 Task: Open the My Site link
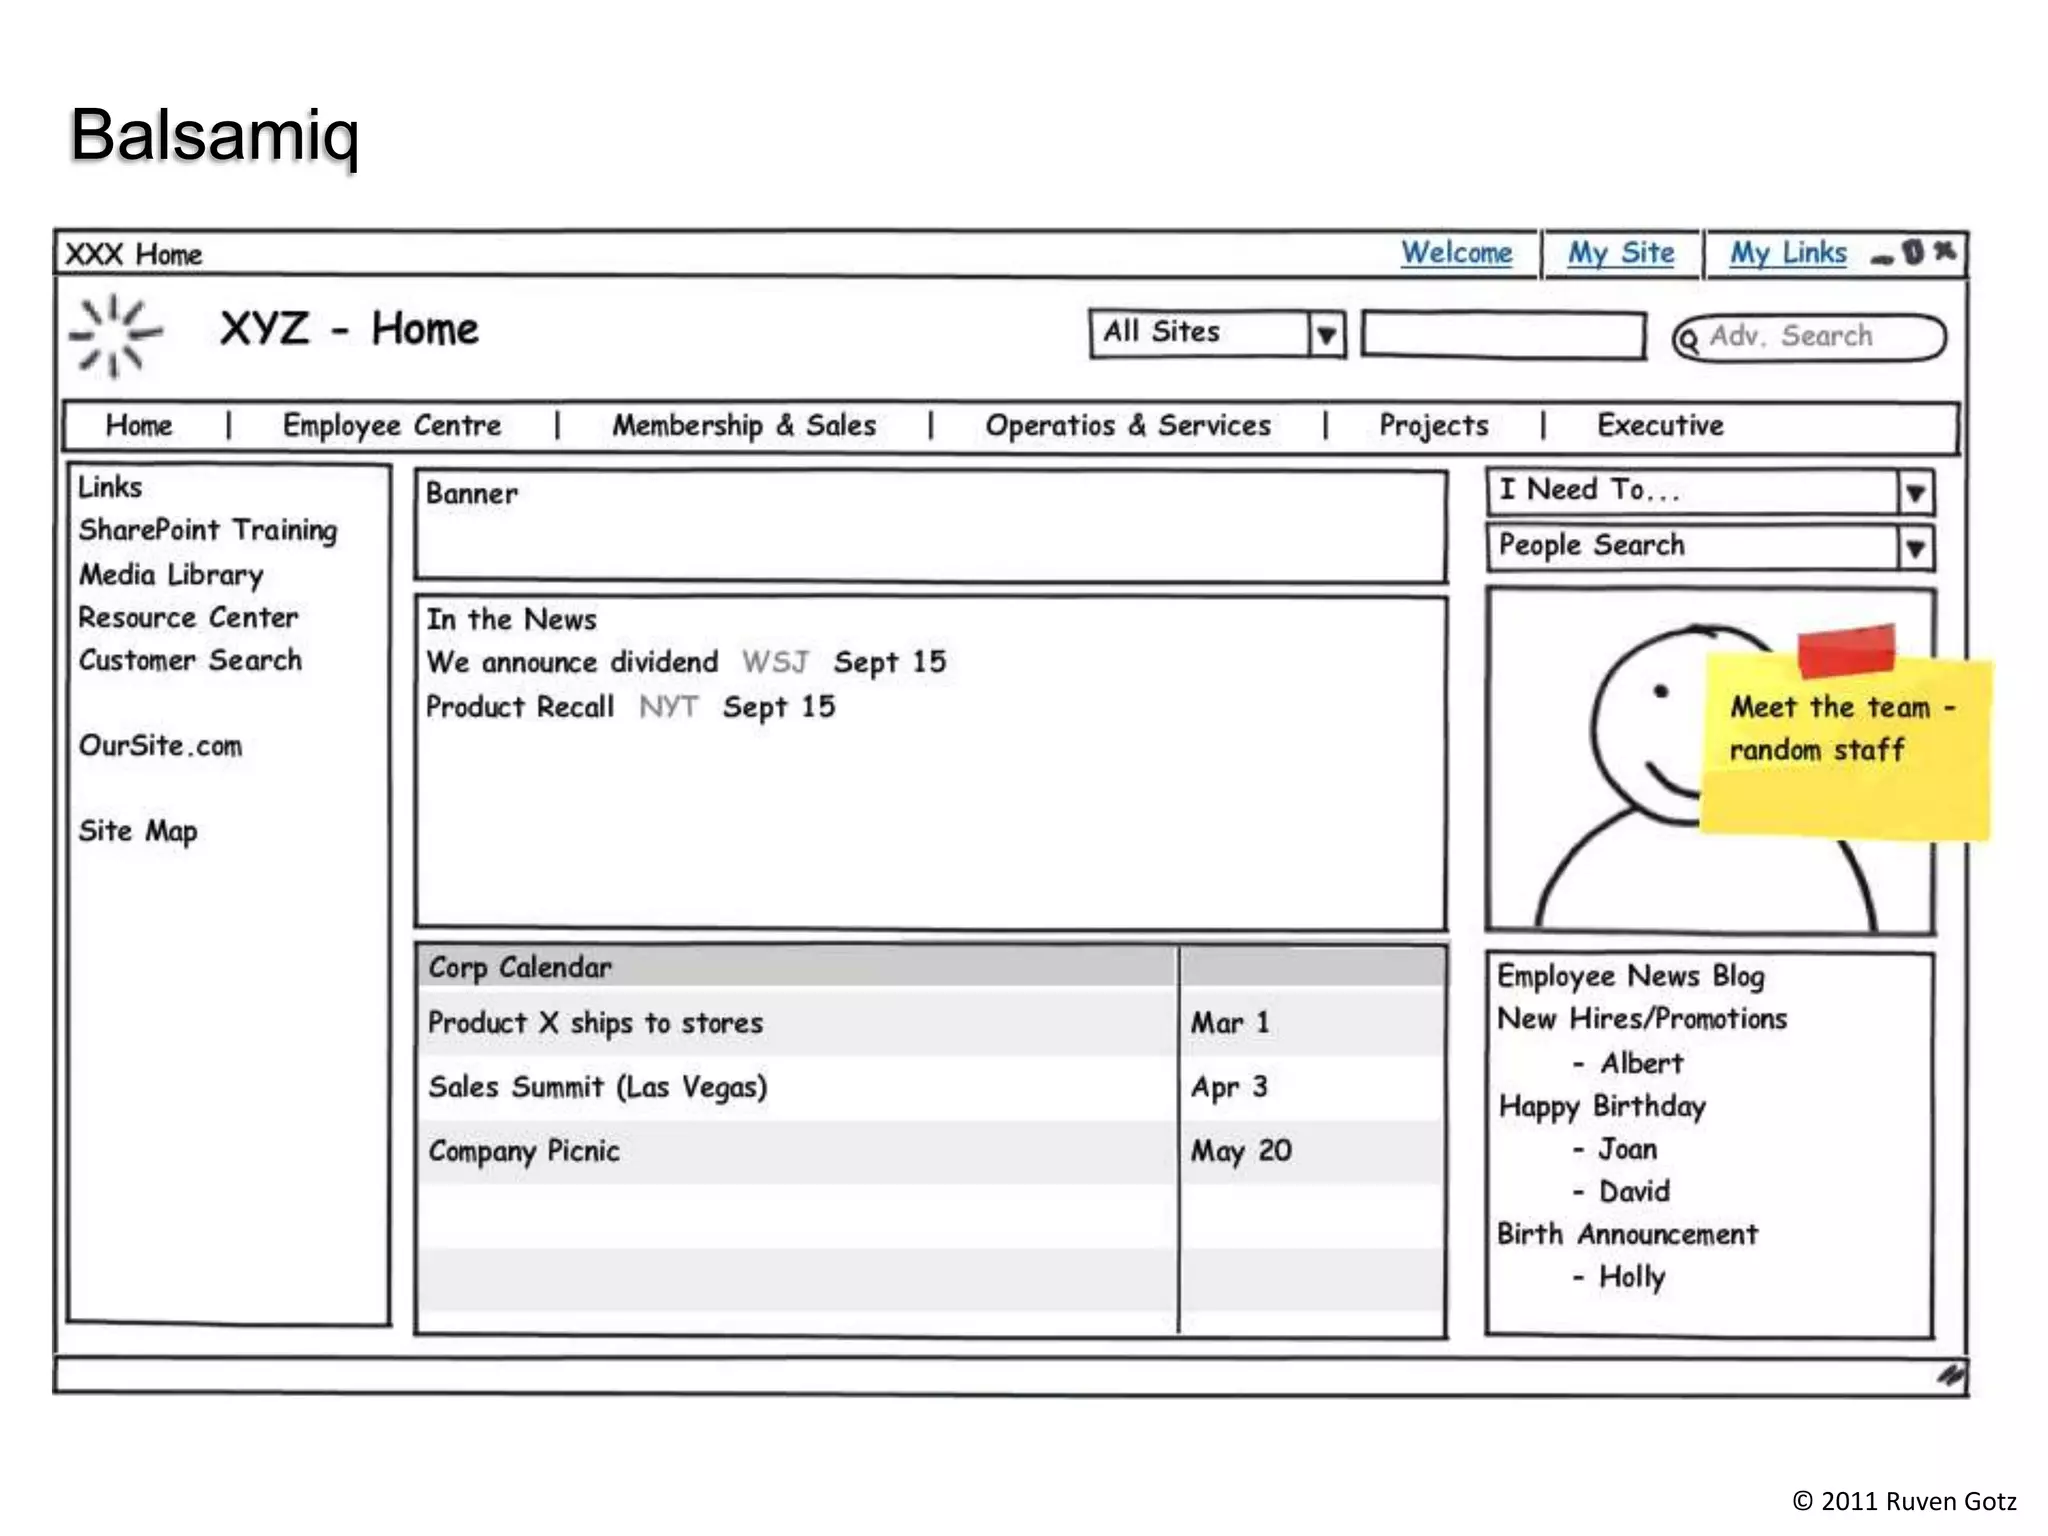[x=1621, y=253]
